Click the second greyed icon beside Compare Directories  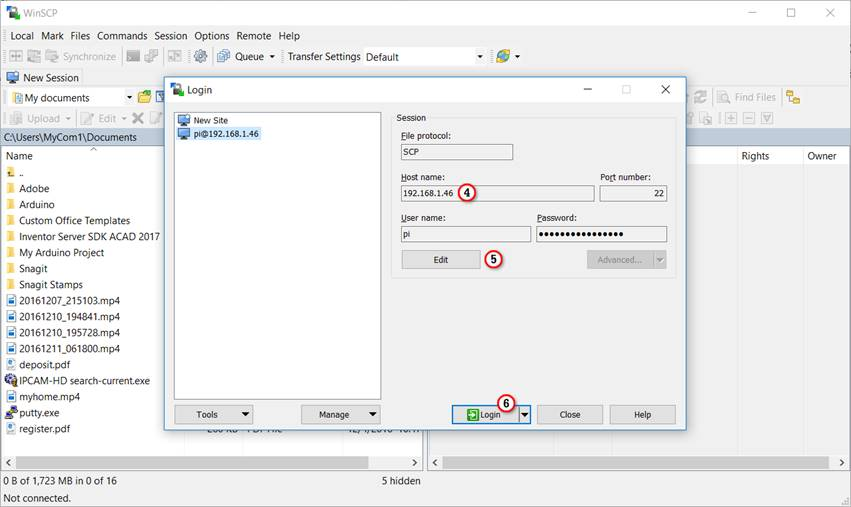(34, 56)
